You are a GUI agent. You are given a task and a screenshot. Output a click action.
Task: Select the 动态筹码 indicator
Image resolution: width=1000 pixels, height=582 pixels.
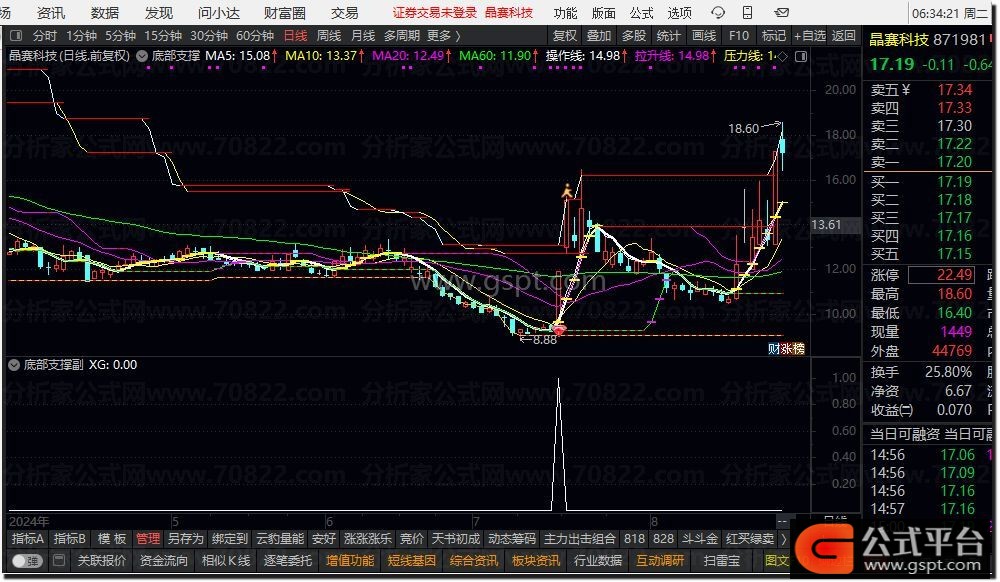(512, 539)
